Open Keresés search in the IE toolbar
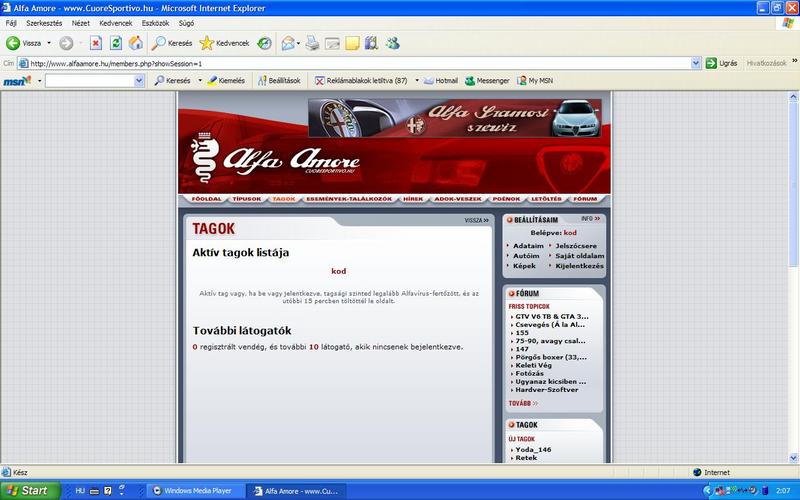800x500 pixels. [172, 43]
